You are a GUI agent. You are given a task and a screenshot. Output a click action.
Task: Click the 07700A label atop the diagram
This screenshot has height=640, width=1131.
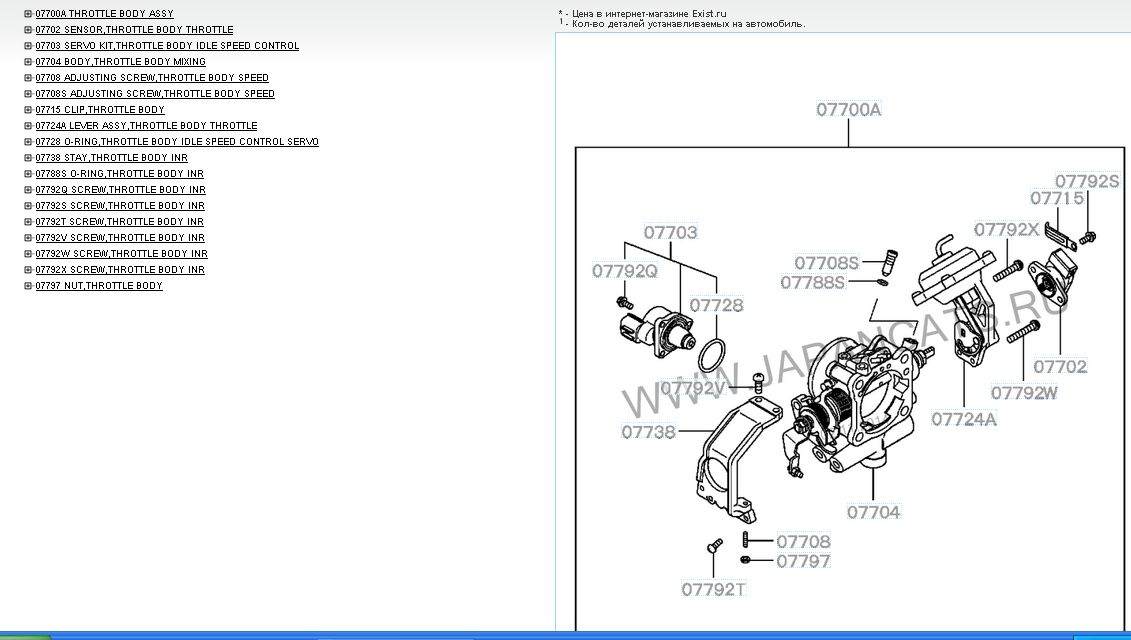(x=848, y=110)
